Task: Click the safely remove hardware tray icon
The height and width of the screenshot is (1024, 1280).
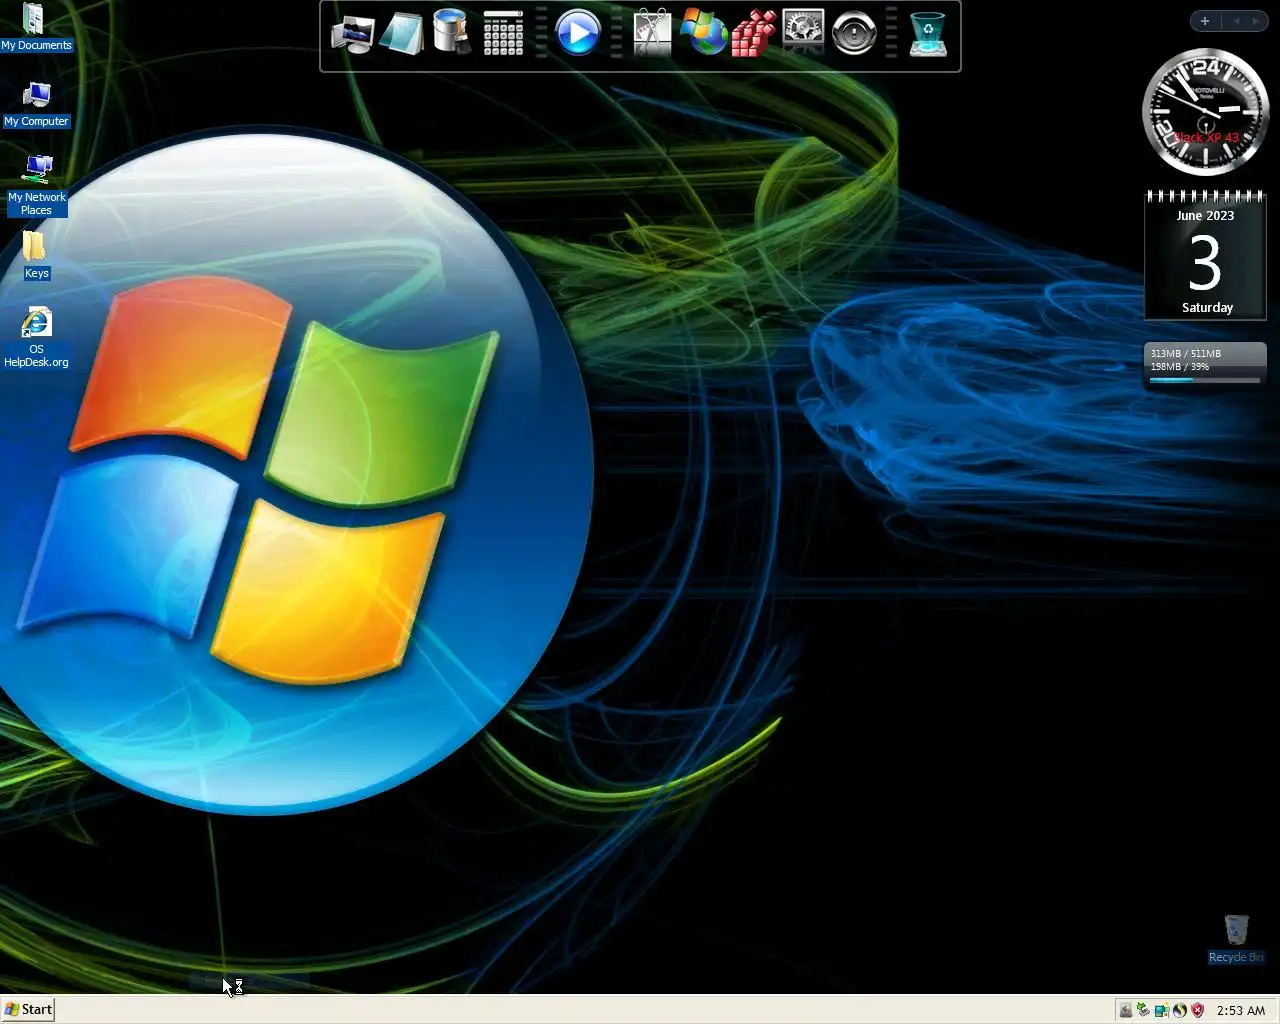Action: pos(1143,1010)
